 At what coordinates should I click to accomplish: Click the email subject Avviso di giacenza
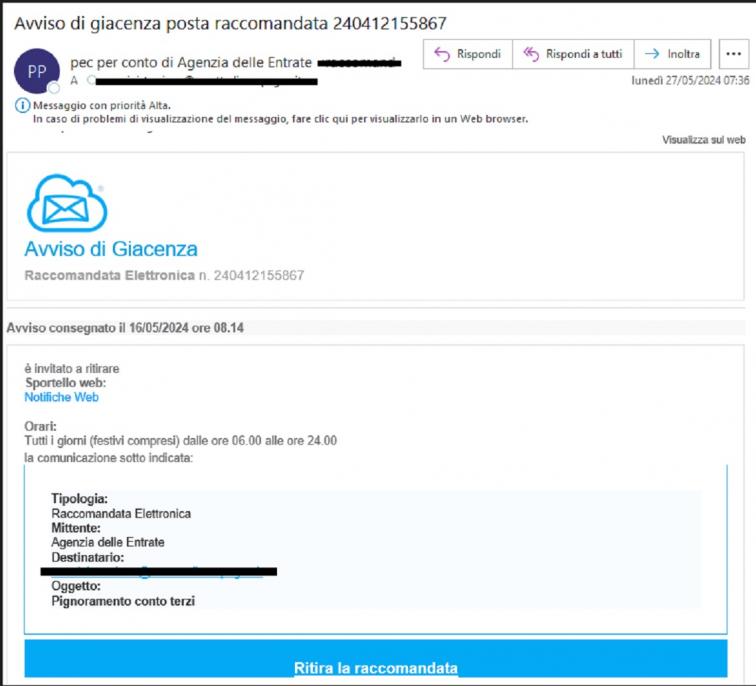230,22
